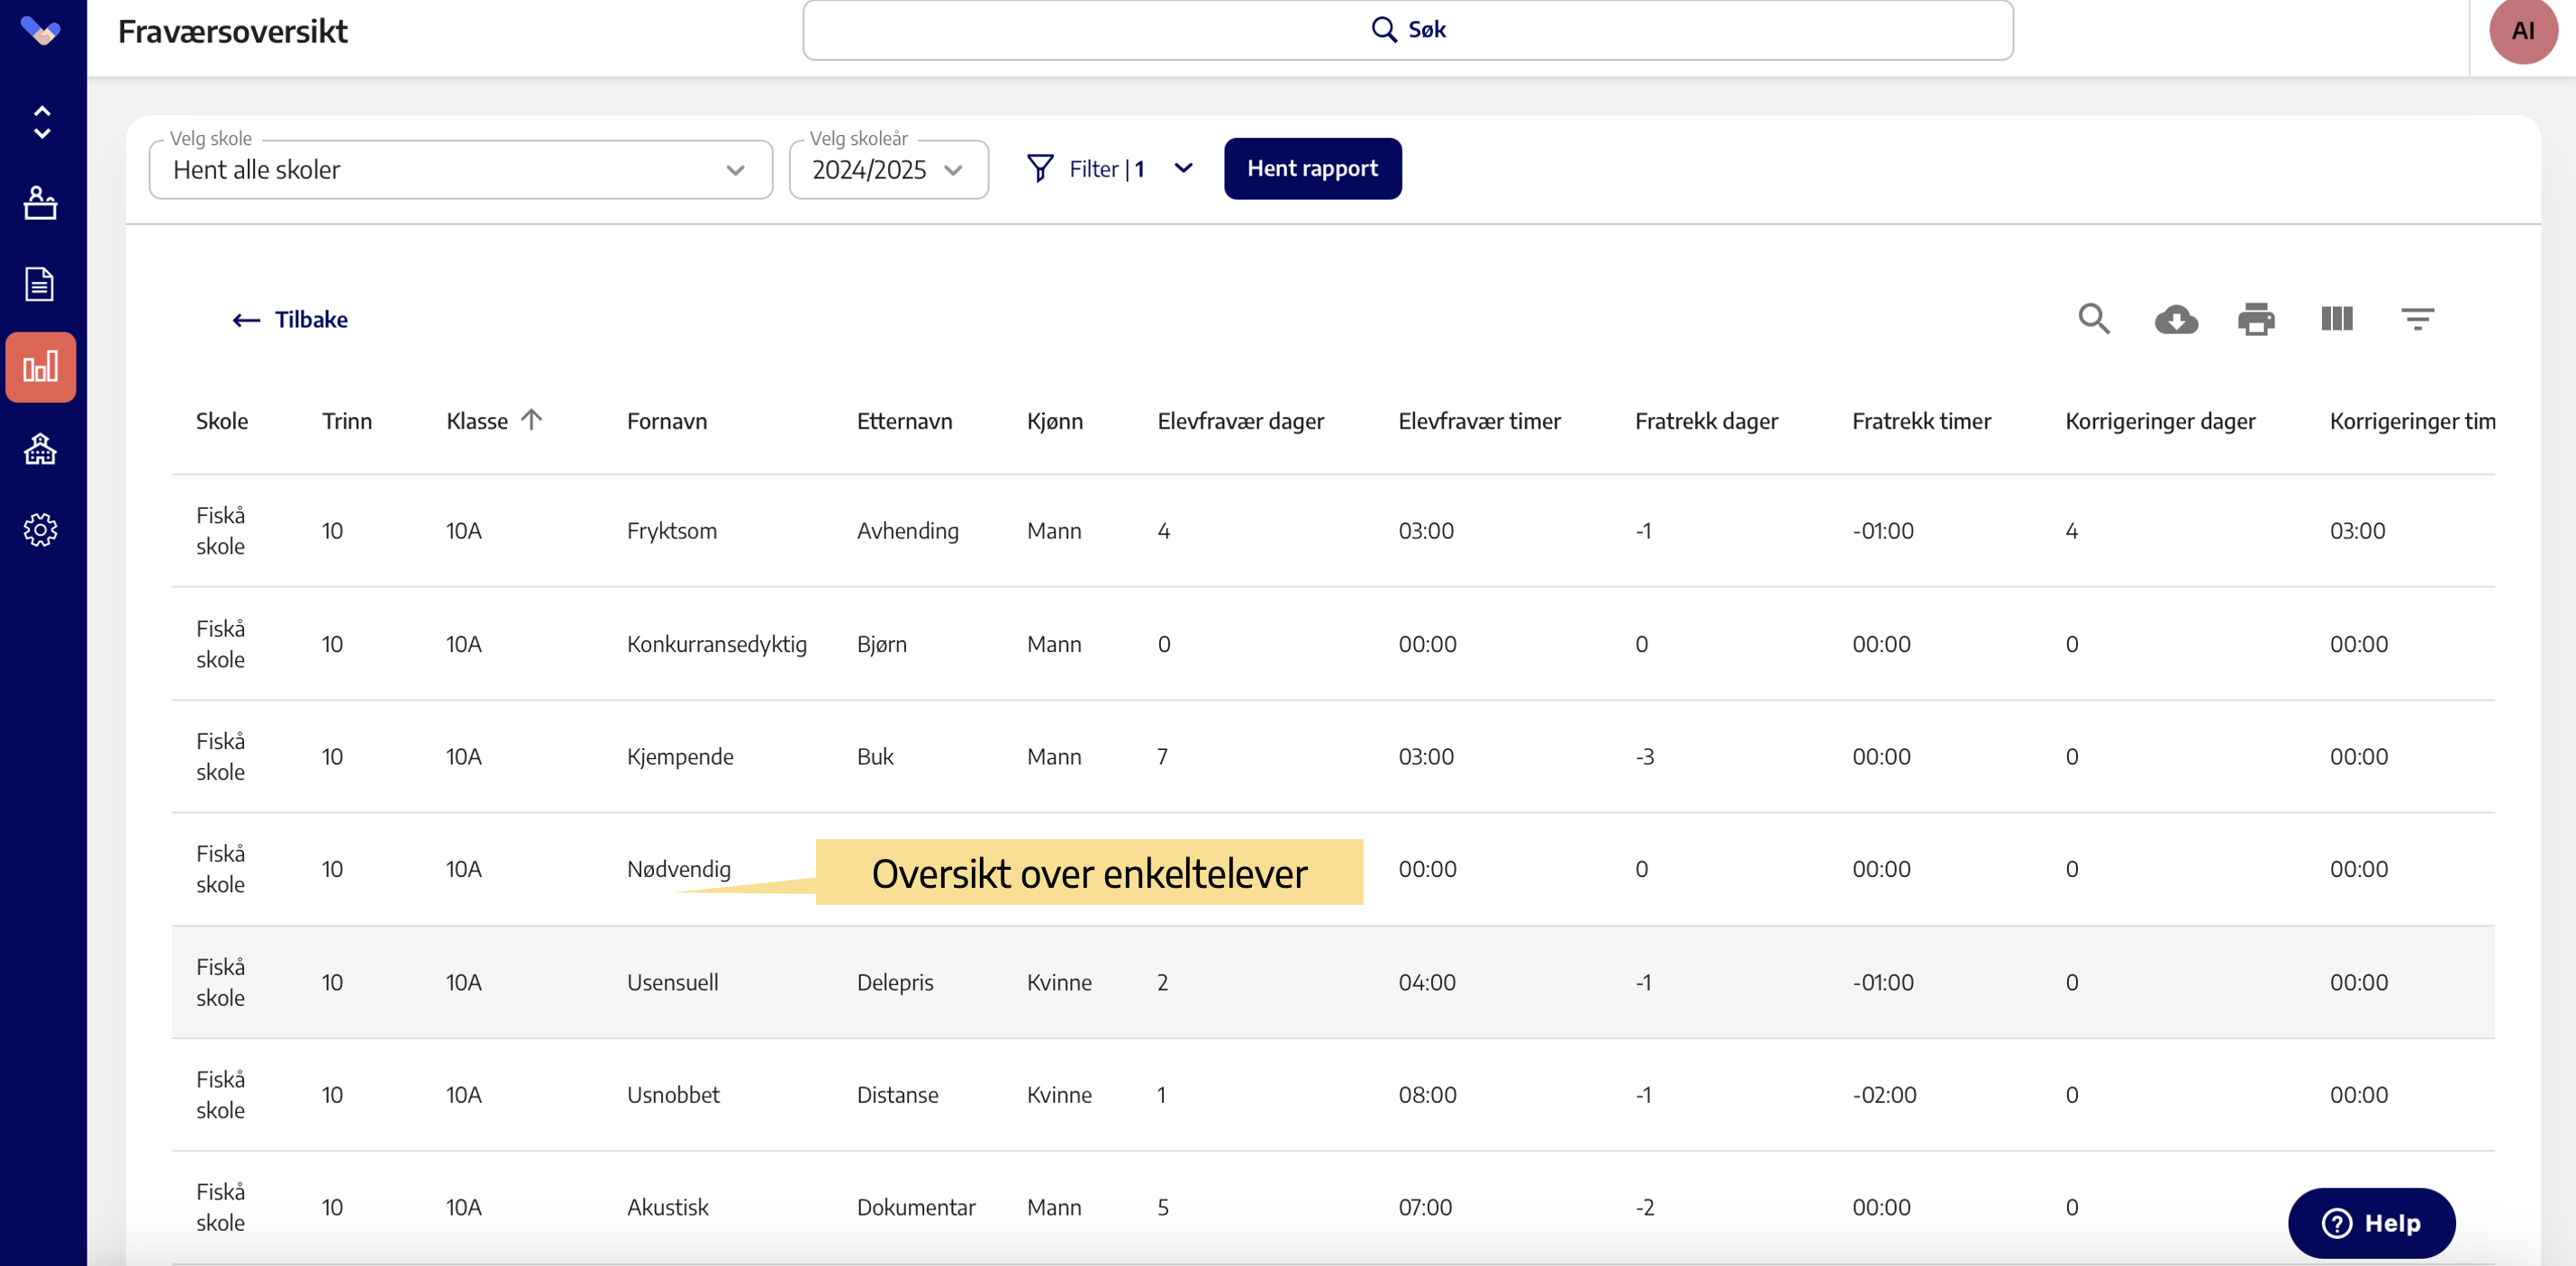Open the school building sidebar icon

click(x=40, y=449)
